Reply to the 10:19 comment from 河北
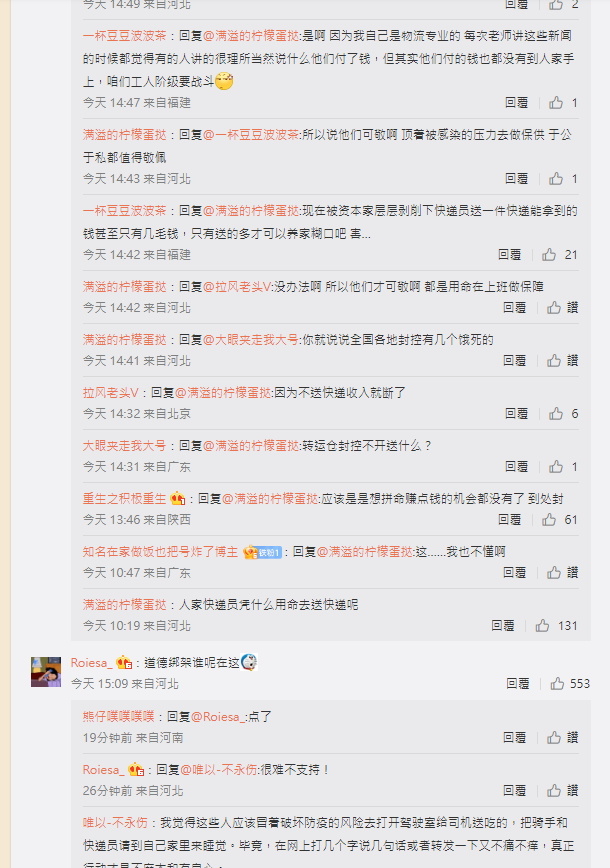 click(503, 626)
